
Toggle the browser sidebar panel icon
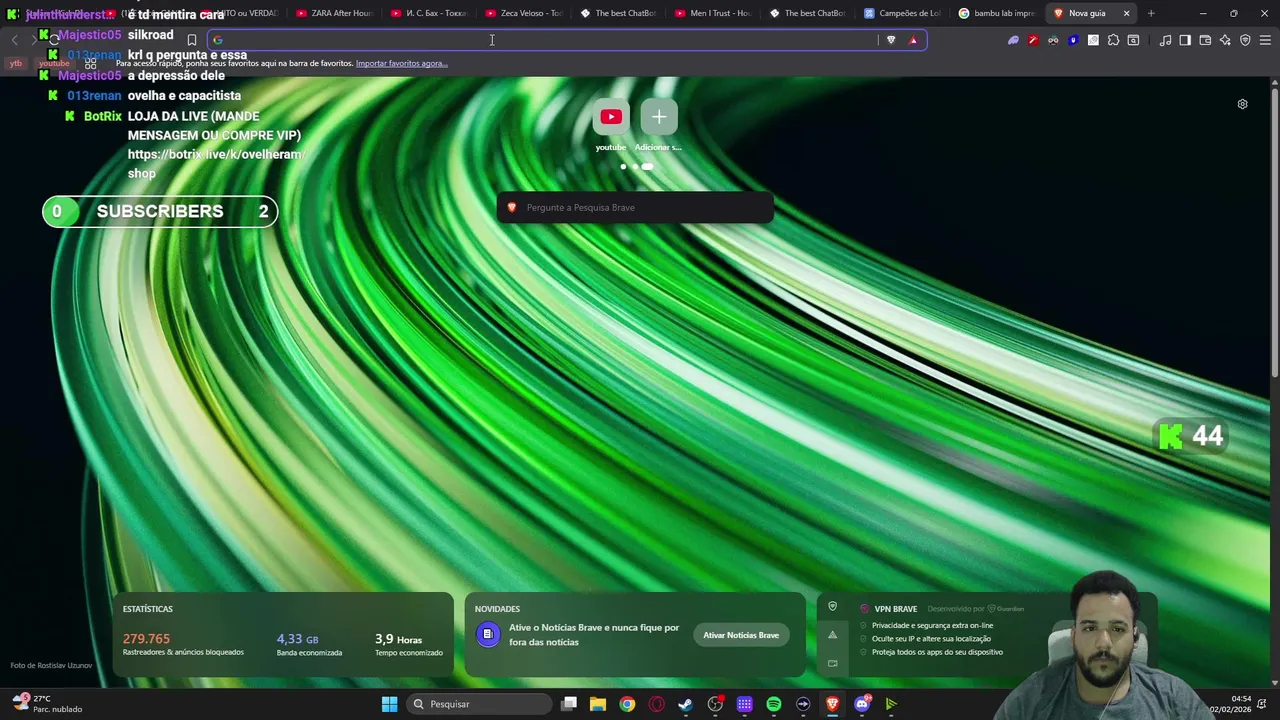[1185, 40]
